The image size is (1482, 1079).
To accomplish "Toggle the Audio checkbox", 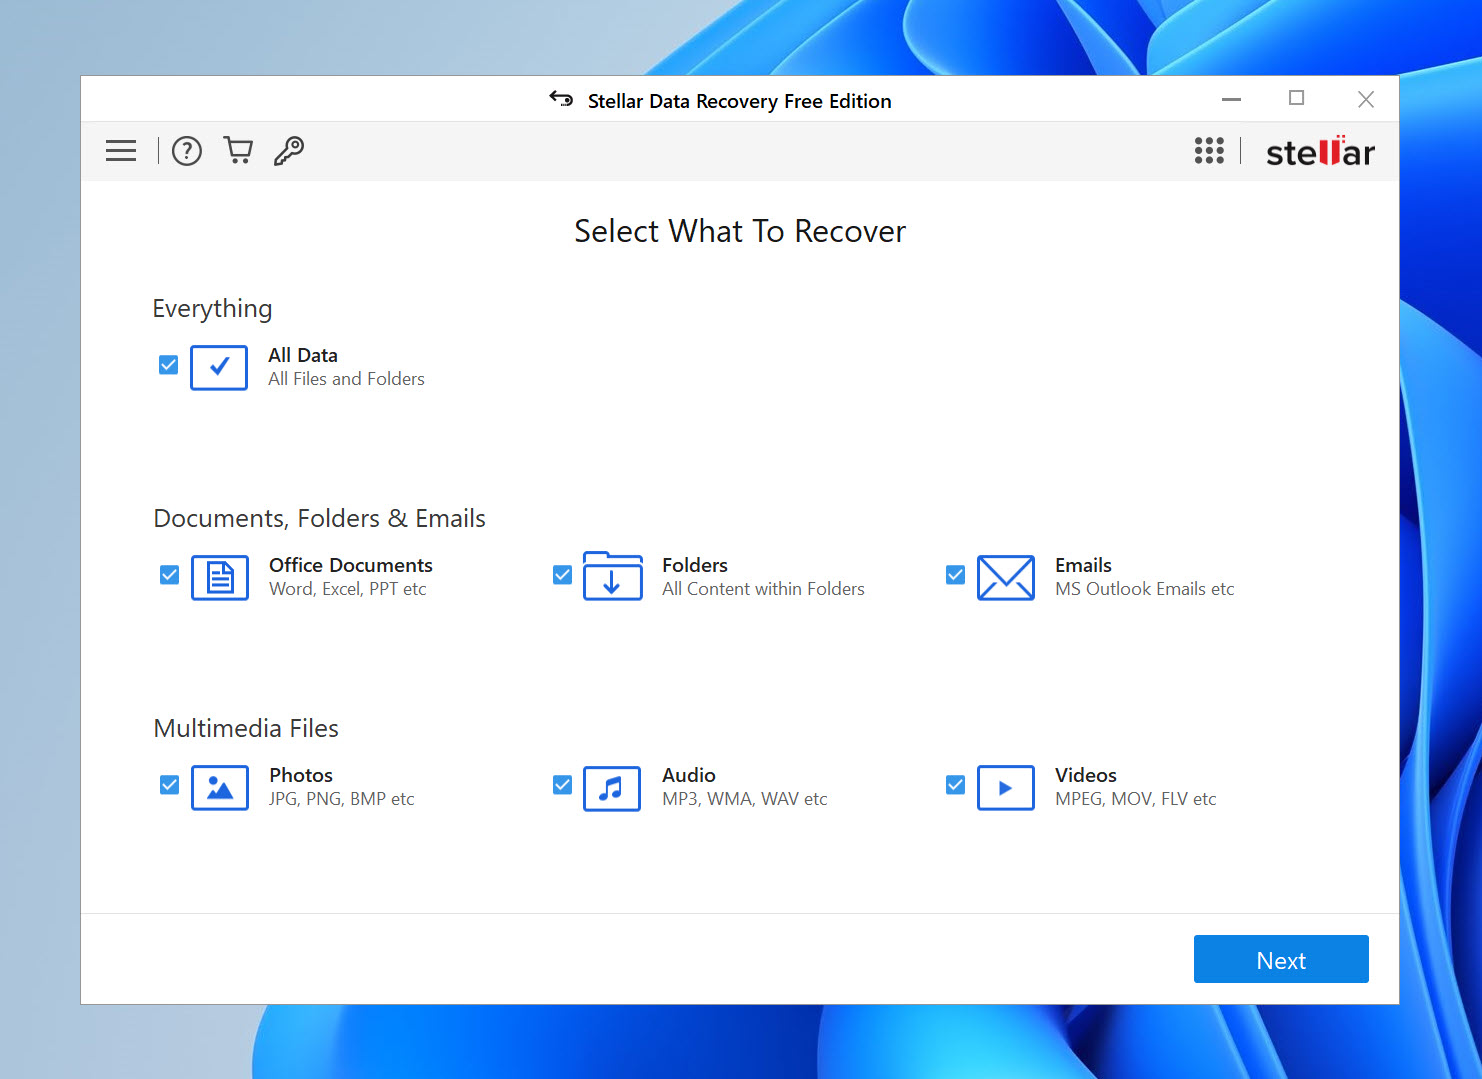I will (562, 785).
